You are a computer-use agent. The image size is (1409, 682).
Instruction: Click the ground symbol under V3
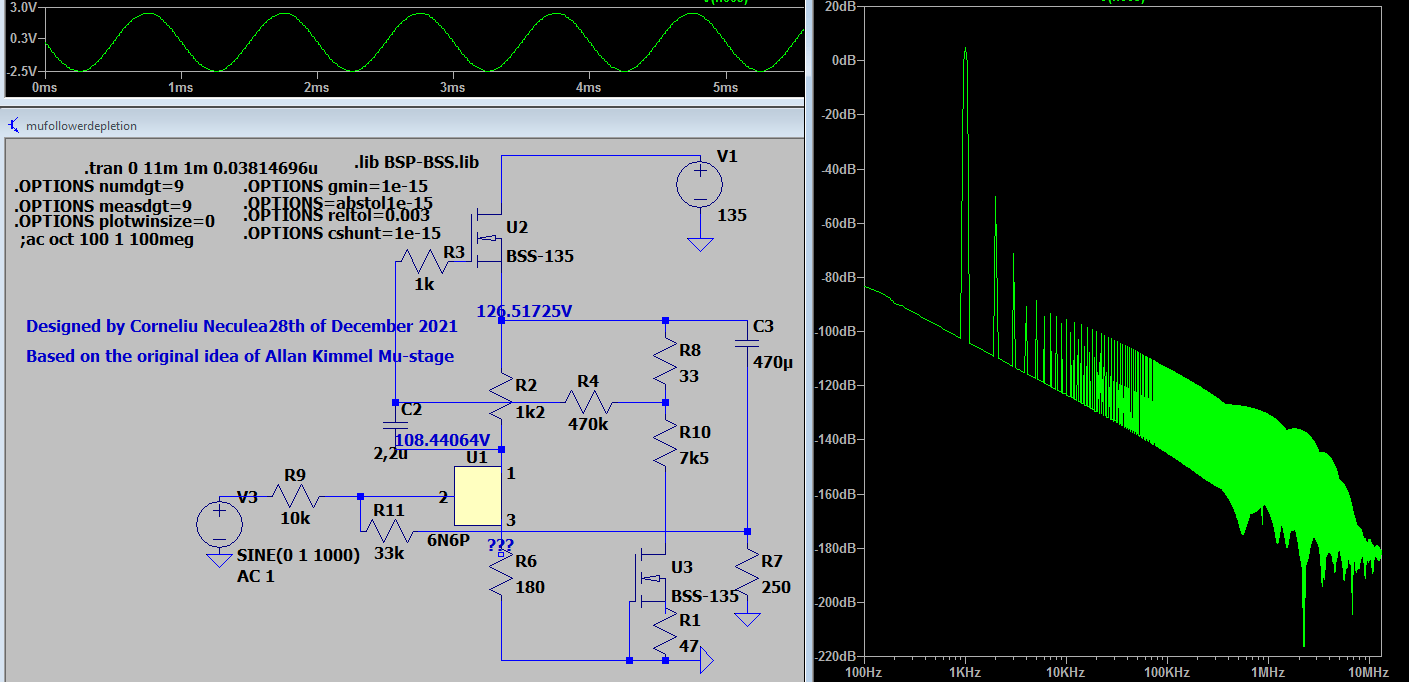coord(218,560)
